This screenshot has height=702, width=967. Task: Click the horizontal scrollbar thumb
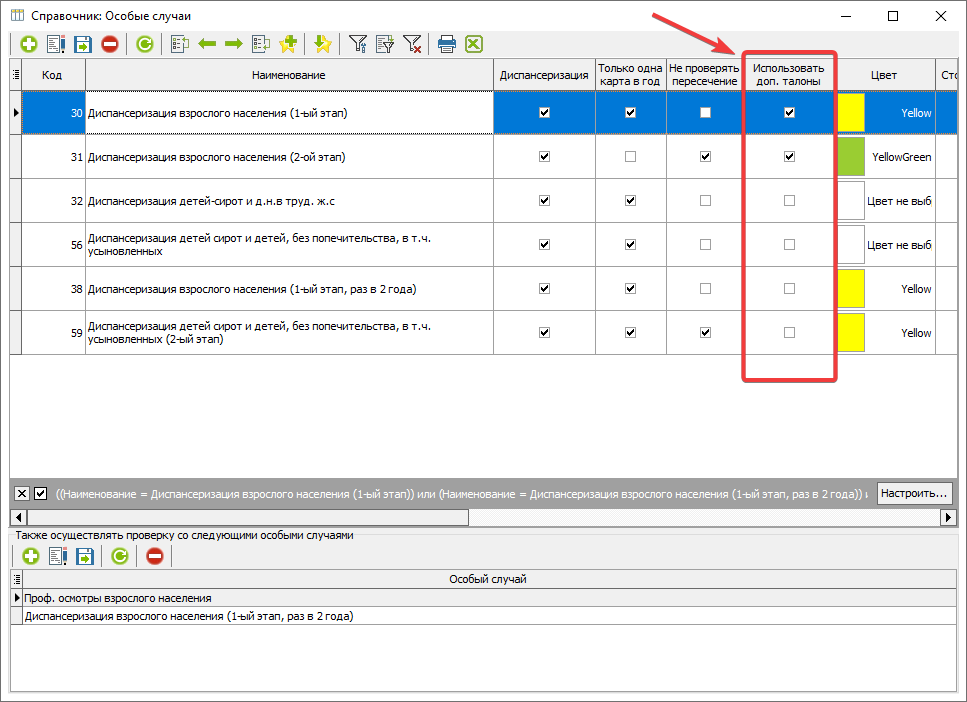[x=248, y=517]
